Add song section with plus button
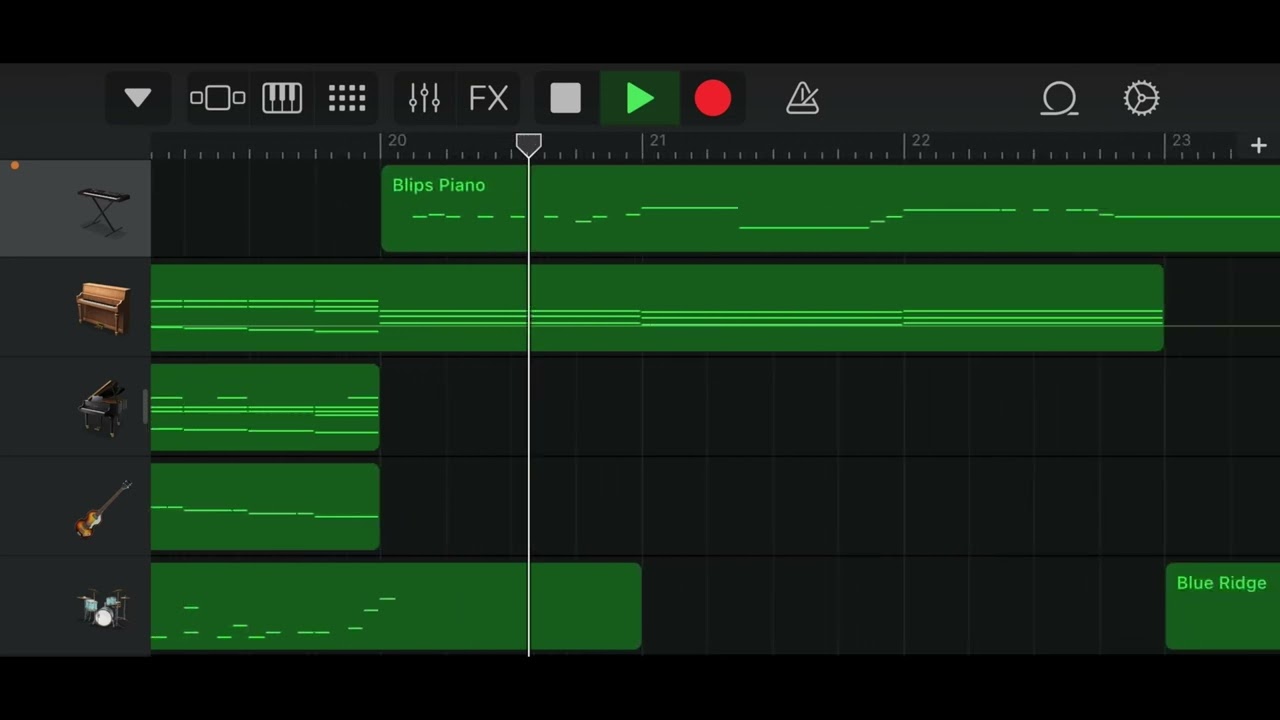1280x720 pixels. (x=1258, y=146)
